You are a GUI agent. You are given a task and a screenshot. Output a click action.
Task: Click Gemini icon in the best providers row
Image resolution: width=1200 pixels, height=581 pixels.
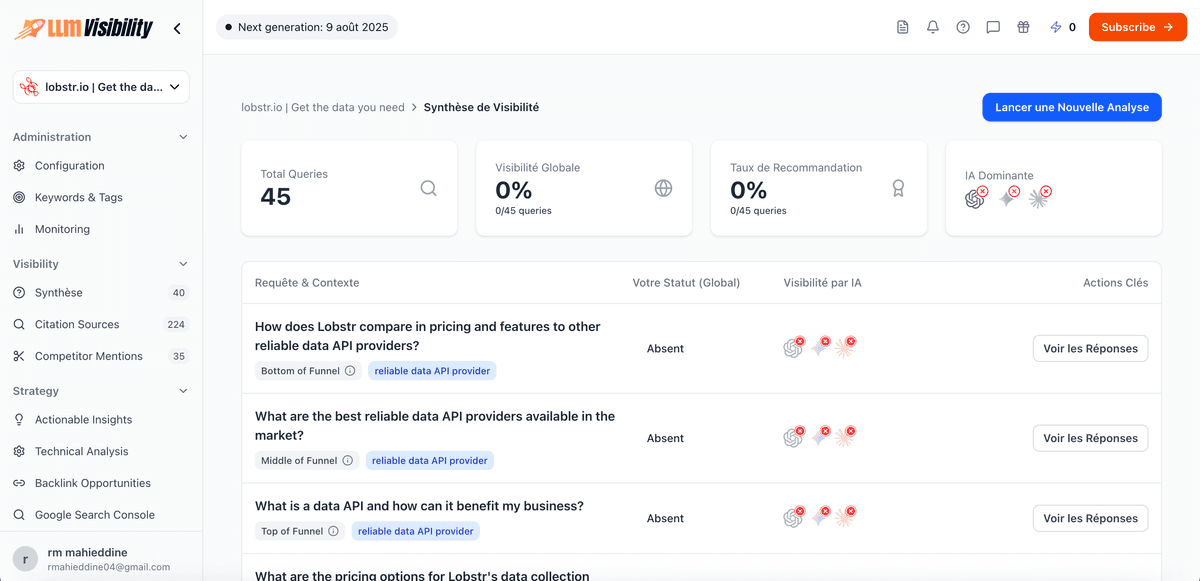[x=819, y=438]
